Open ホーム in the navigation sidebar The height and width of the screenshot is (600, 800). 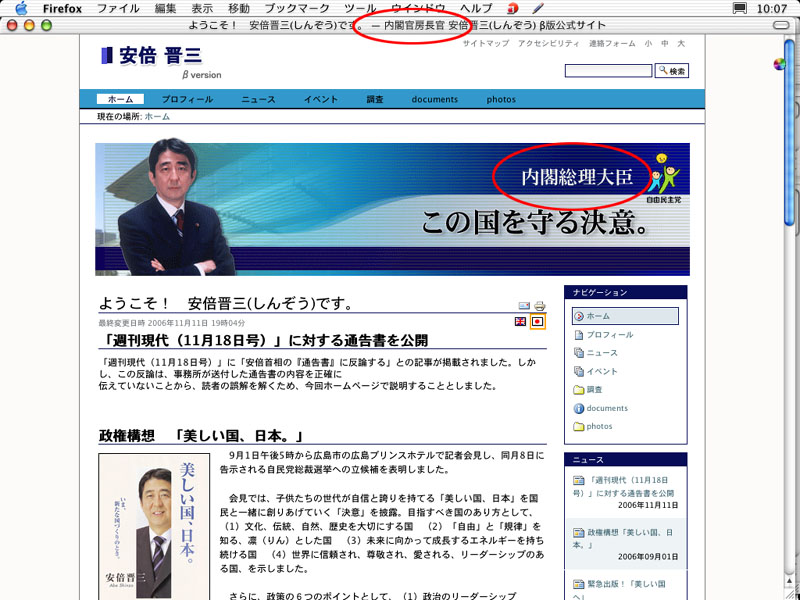(625, 316)
